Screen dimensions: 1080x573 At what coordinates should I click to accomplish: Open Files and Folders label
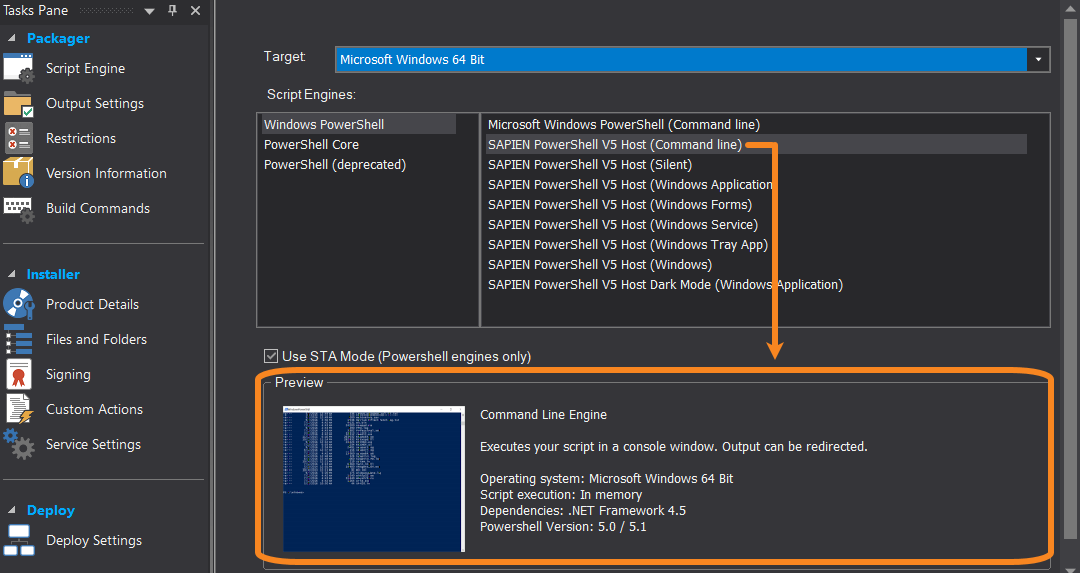point(96,340)
